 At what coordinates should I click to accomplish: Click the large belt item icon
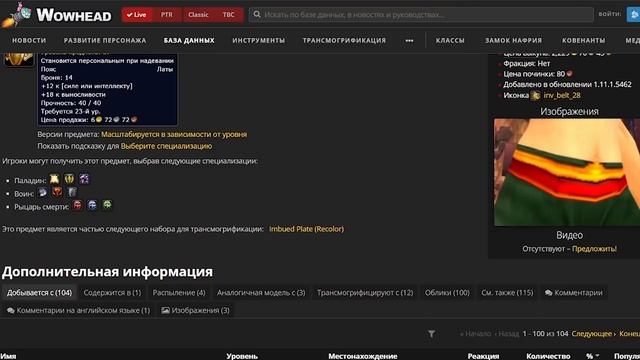[x=19, y=60]
